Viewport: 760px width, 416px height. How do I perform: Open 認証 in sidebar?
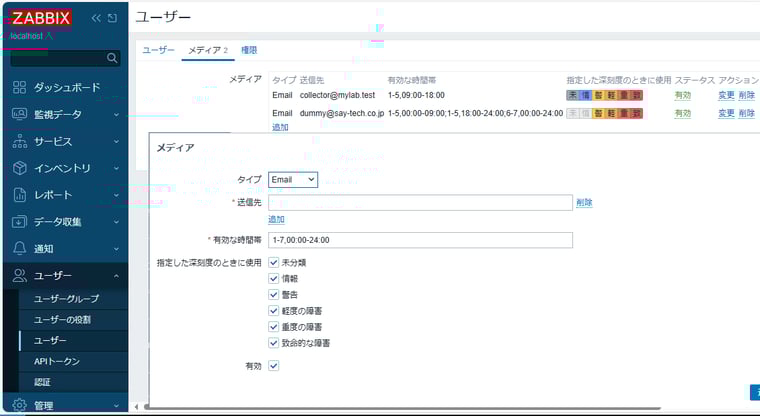click(x=42, y=382)
